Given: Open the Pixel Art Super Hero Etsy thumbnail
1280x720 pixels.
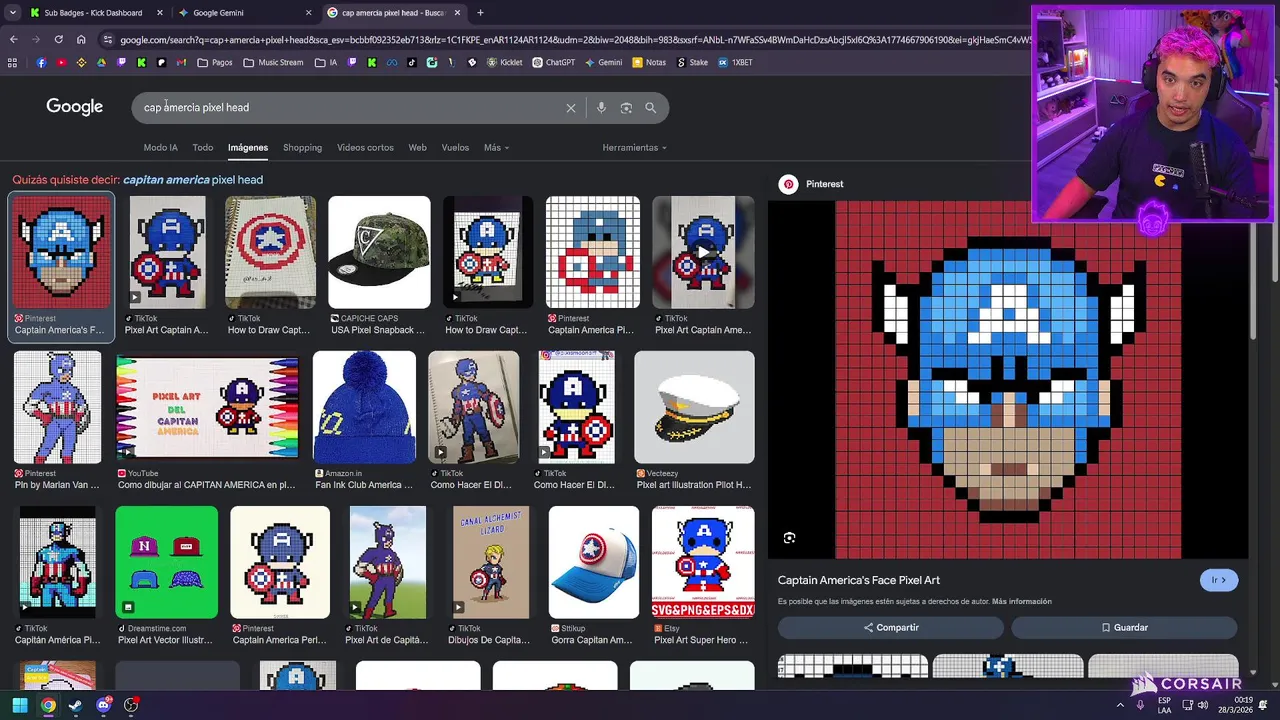Looking at the screenshot, I should point(703,562).
